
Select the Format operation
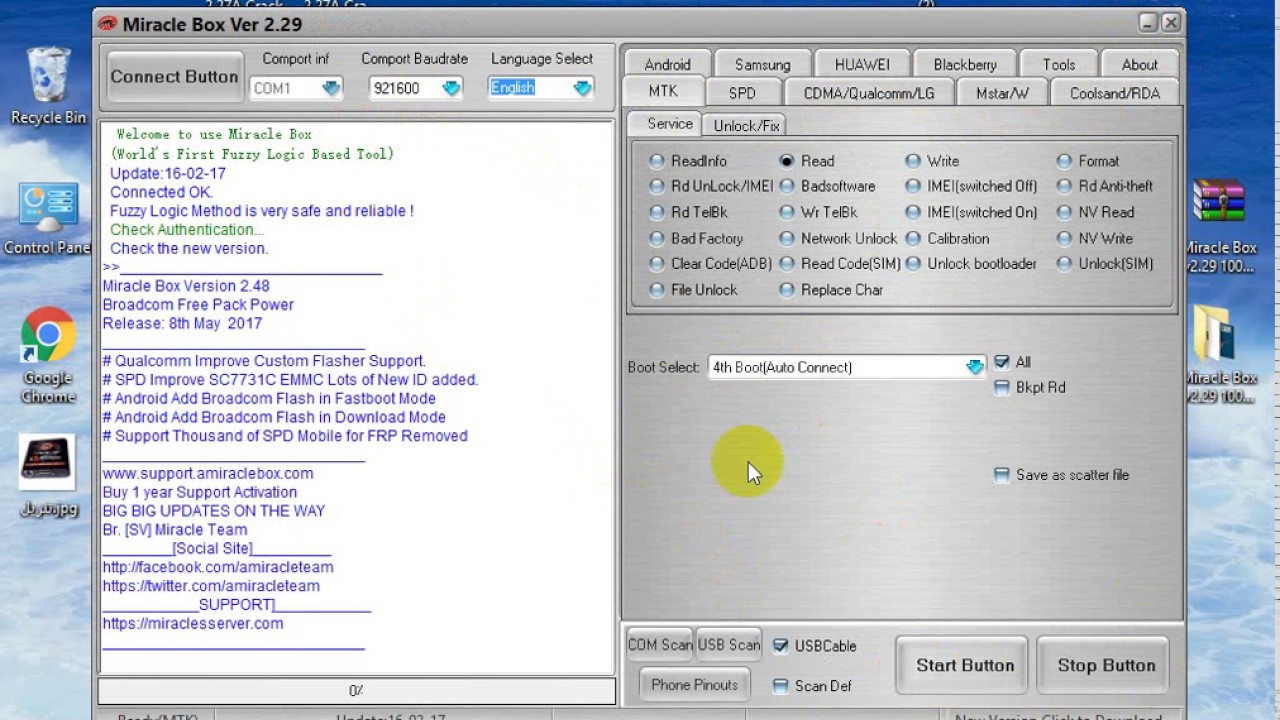point(1064,160)
